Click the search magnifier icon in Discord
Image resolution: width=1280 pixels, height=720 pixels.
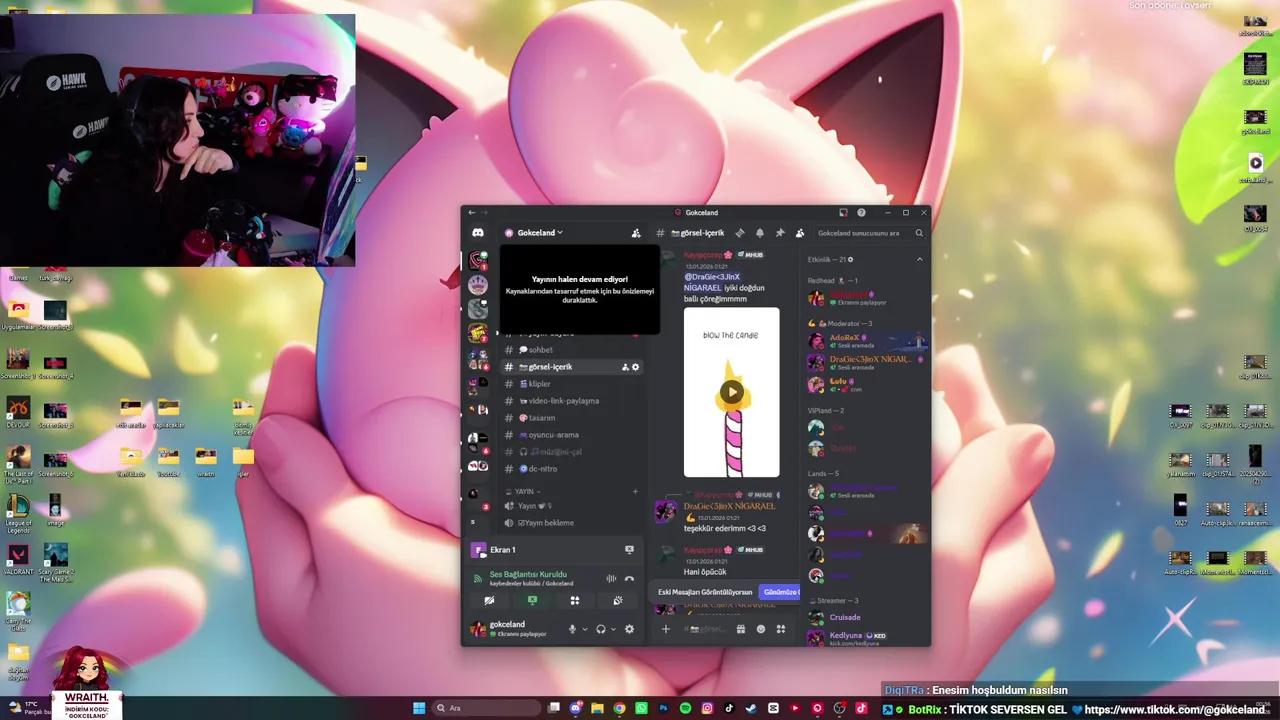click(x=919, y=233)
